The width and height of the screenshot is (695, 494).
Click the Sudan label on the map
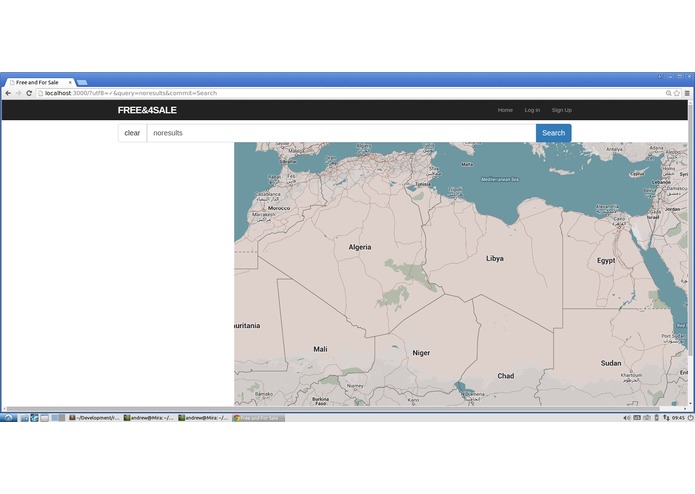(611, 363)
